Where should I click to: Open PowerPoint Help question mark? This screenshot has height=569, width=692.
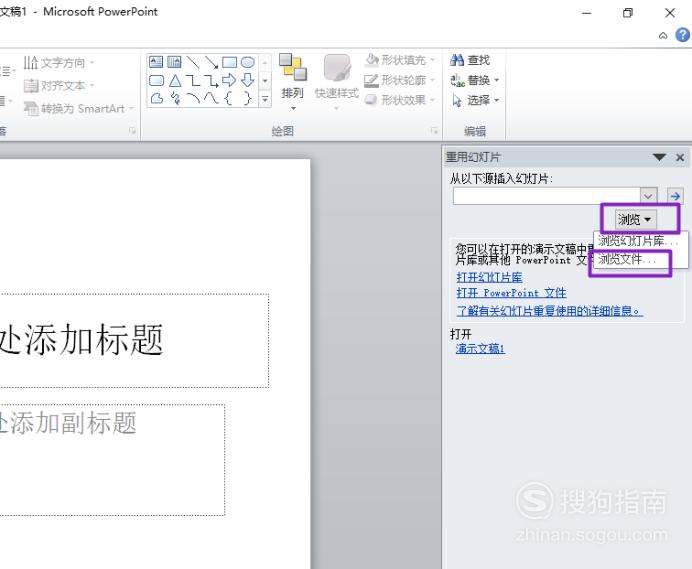point(682,34)
